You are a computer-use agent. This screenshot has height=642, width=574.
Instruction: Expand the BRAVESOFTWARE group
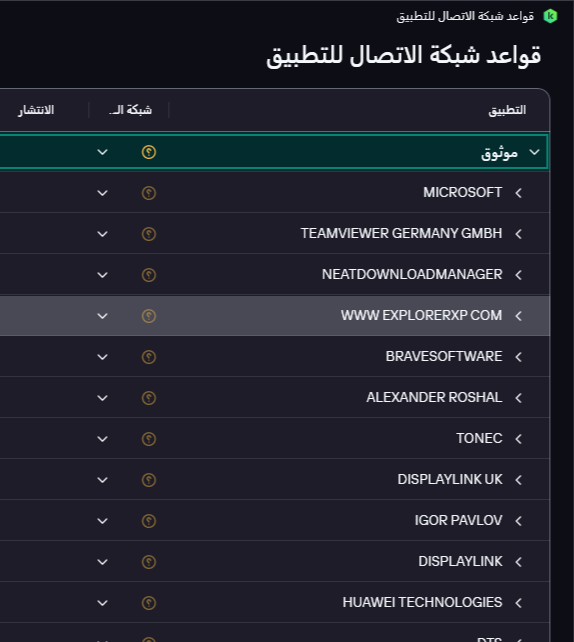click(519, 357)
